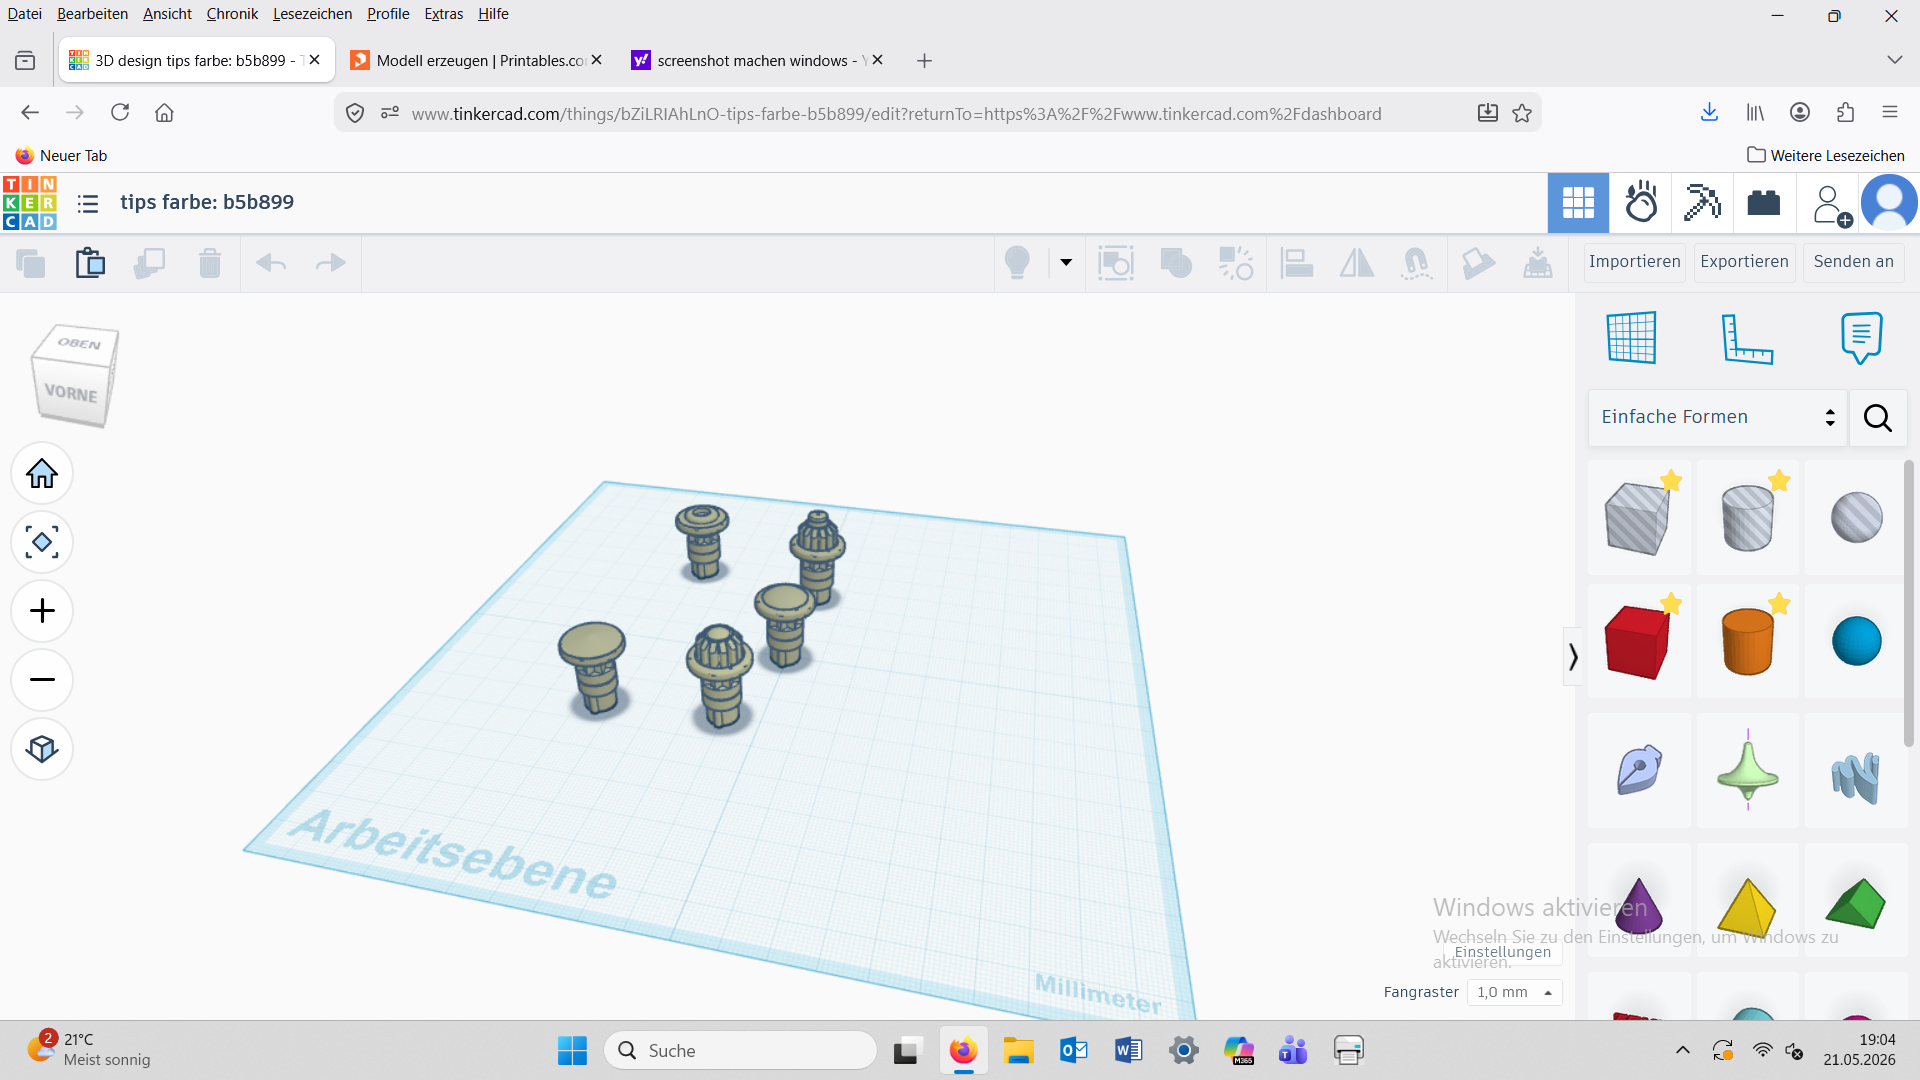Click the paste clipboard icon
Viewport: 1920px width, 1080px height.
click(90, 263)
